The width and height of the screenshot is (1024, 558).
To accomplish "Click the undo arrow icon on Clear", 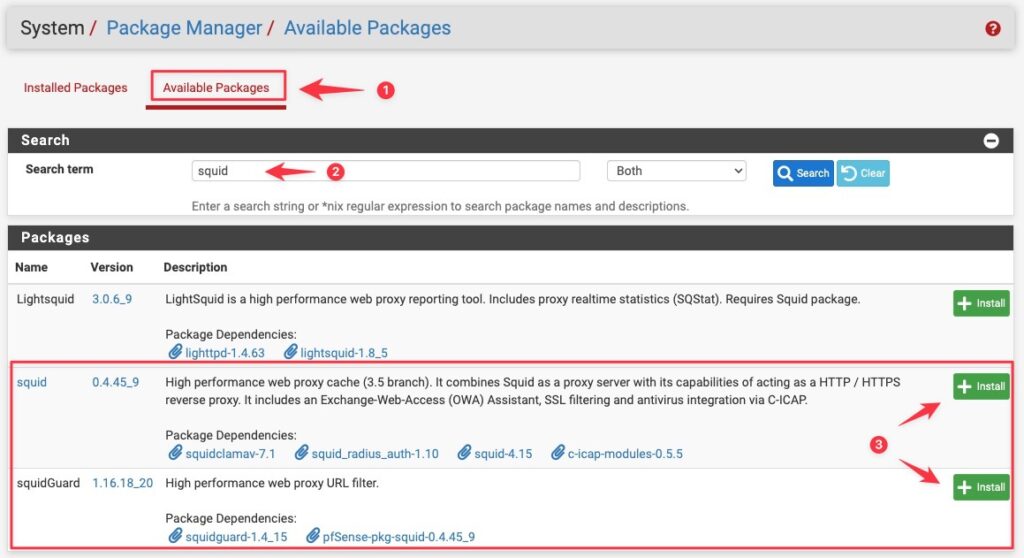I will [848, 172].
